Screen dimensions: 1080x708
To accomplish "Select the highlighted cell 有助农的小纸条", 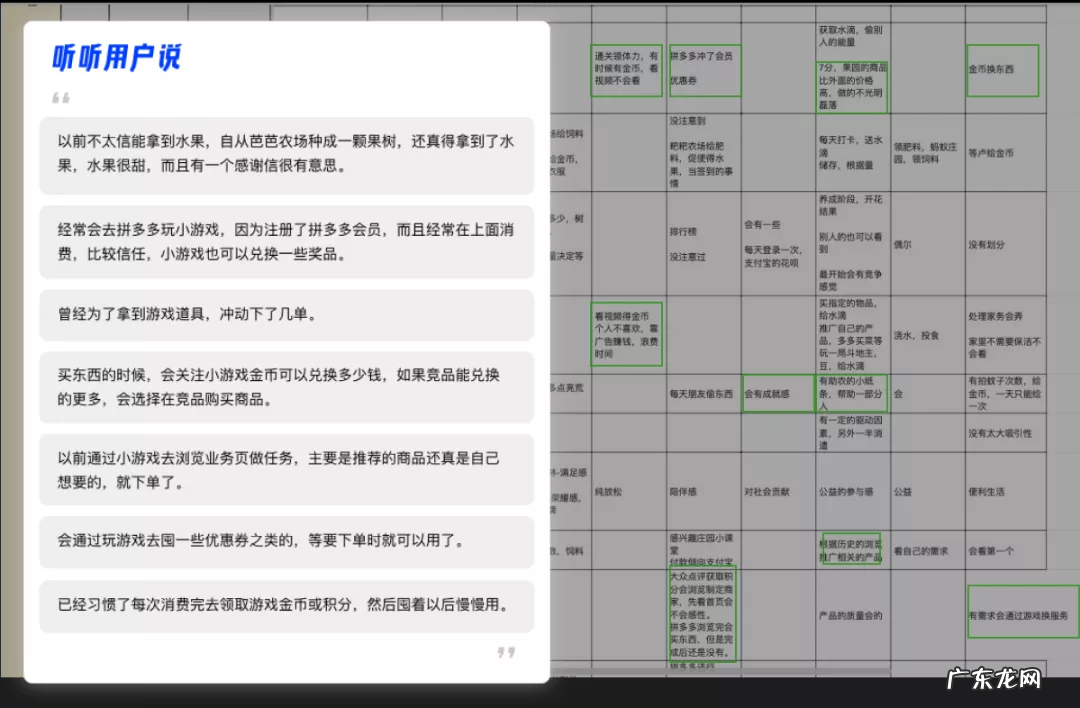I will point(850,393).
